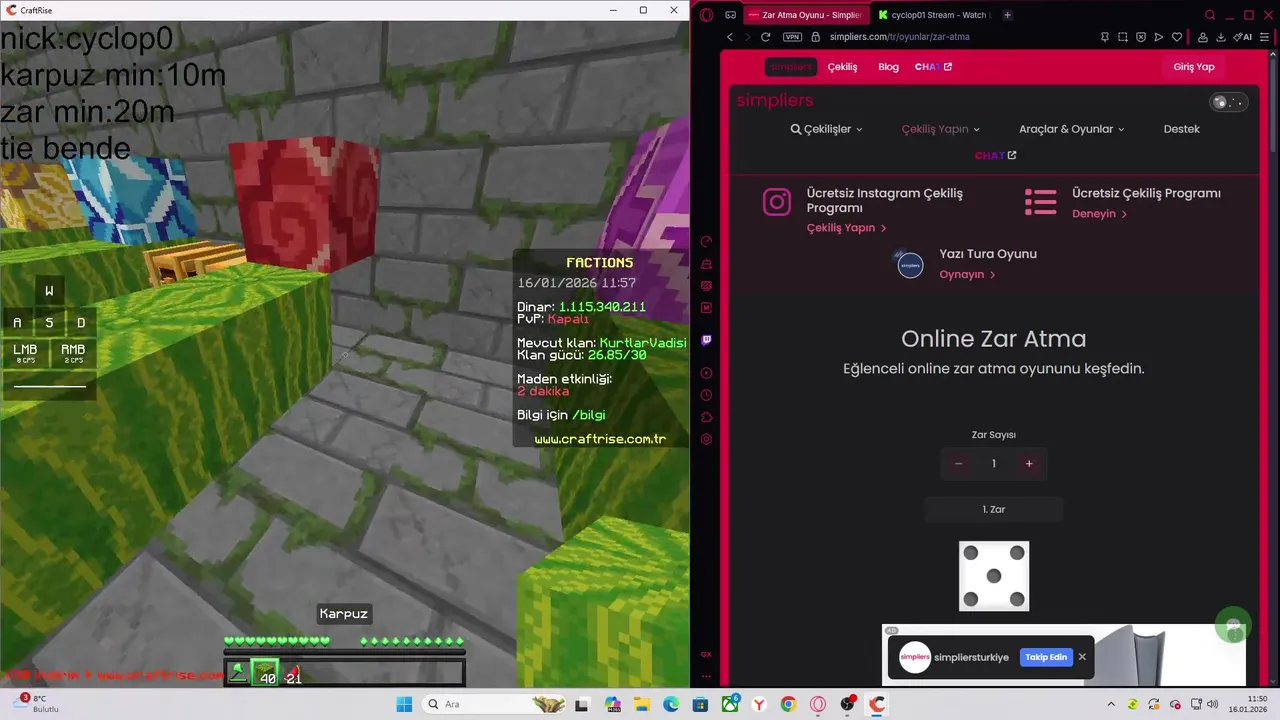This screenshot has height=720, width=1280.
Task: Close the simpliersturkiye popup
Action: pyautogui.click(x=1082, y=657)
